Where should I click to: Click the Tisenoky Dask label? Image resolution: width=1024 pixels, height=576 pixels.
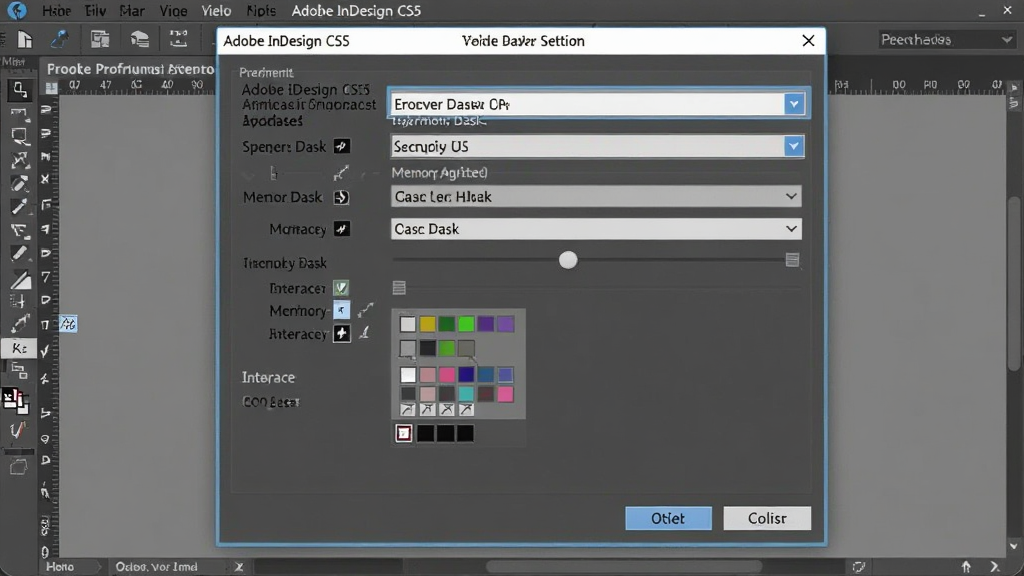pos(285,263)
